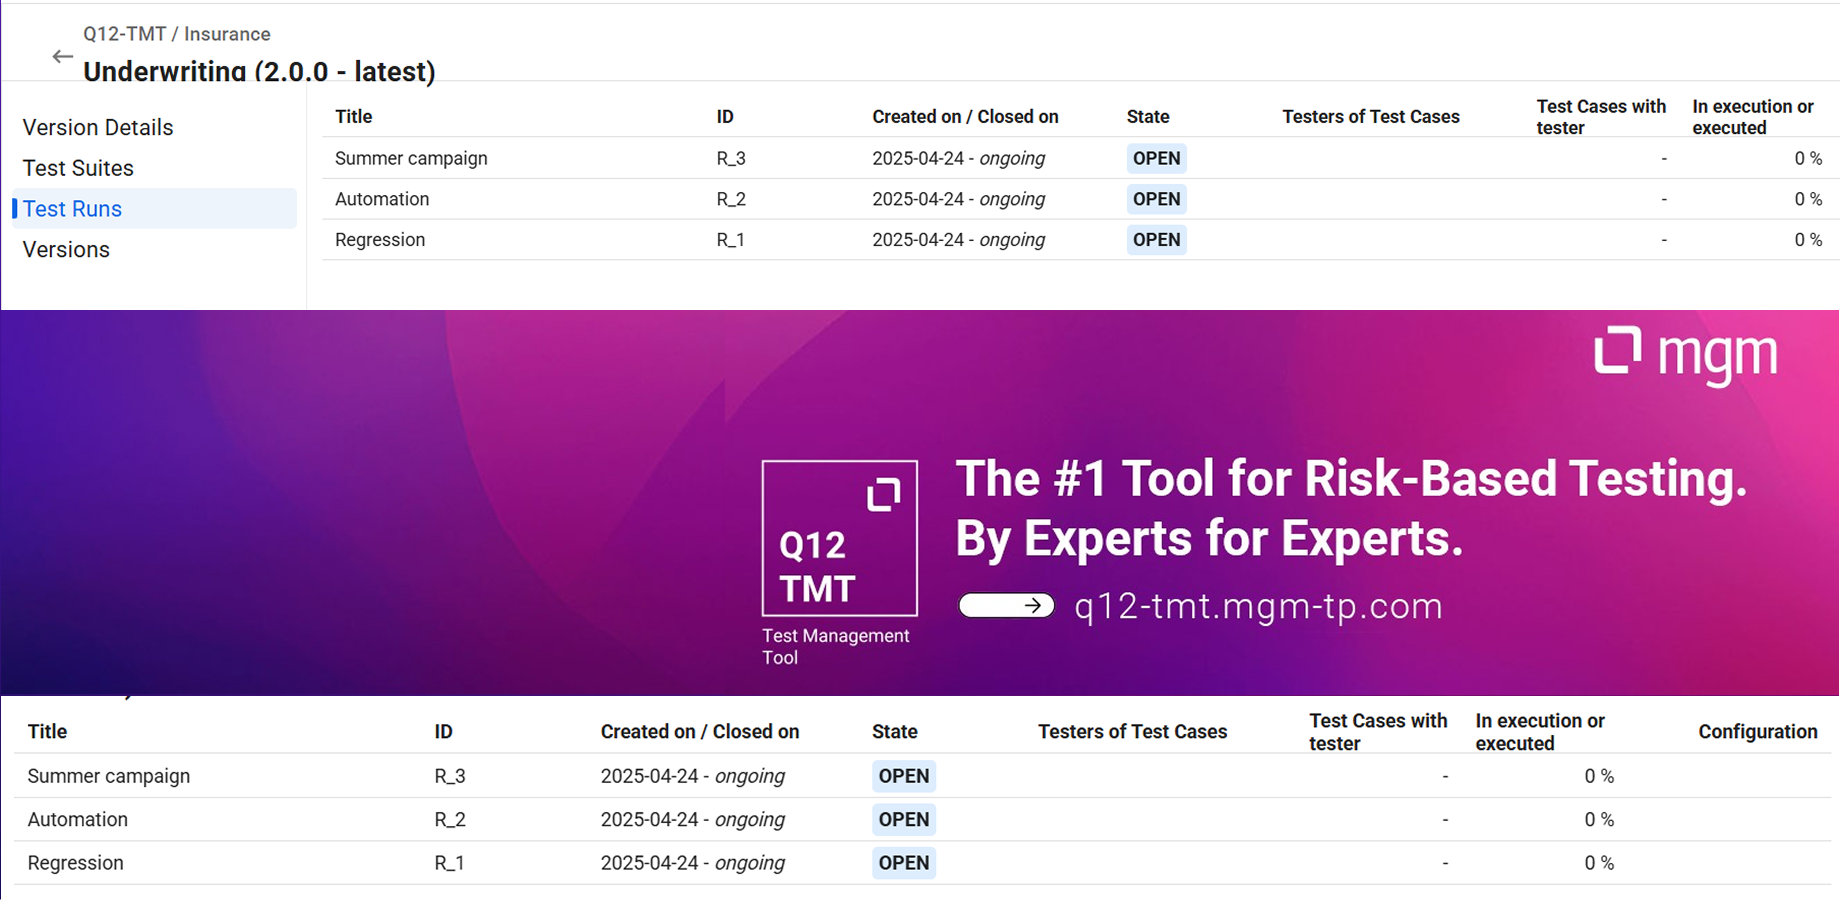Click ID R_1 in upper table
The width and height of the screenshot is (1840, 900).
pyautogui.click(x=730, y=240)
